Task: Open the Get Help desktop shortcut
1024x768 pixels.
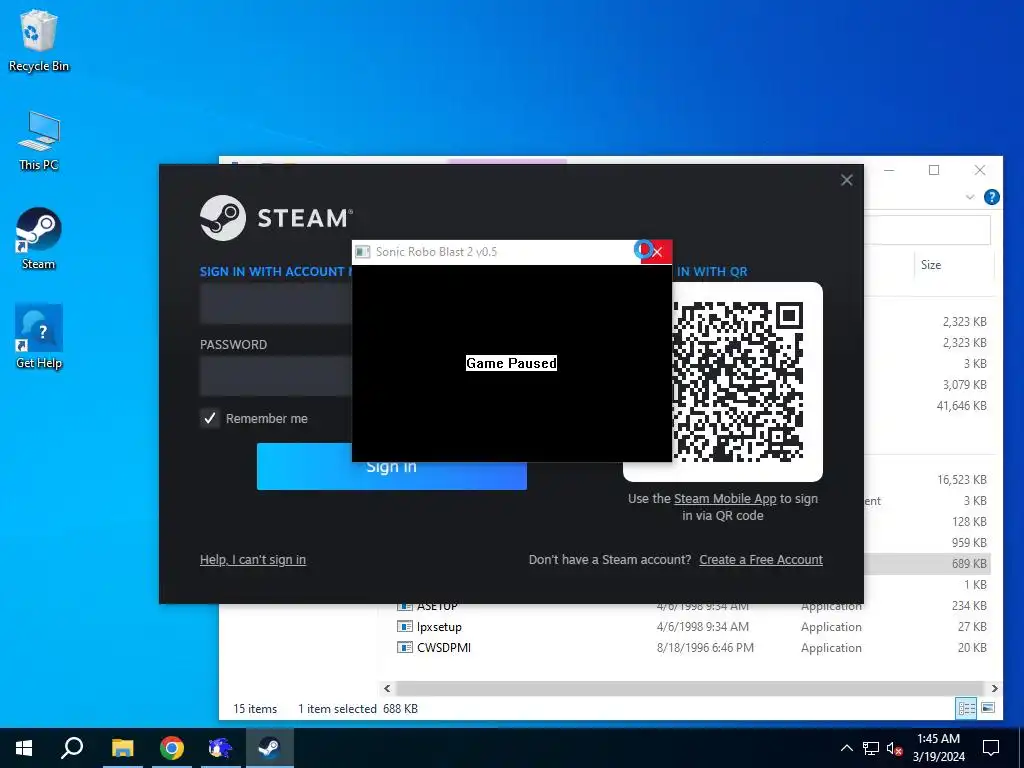Action: 38,337
